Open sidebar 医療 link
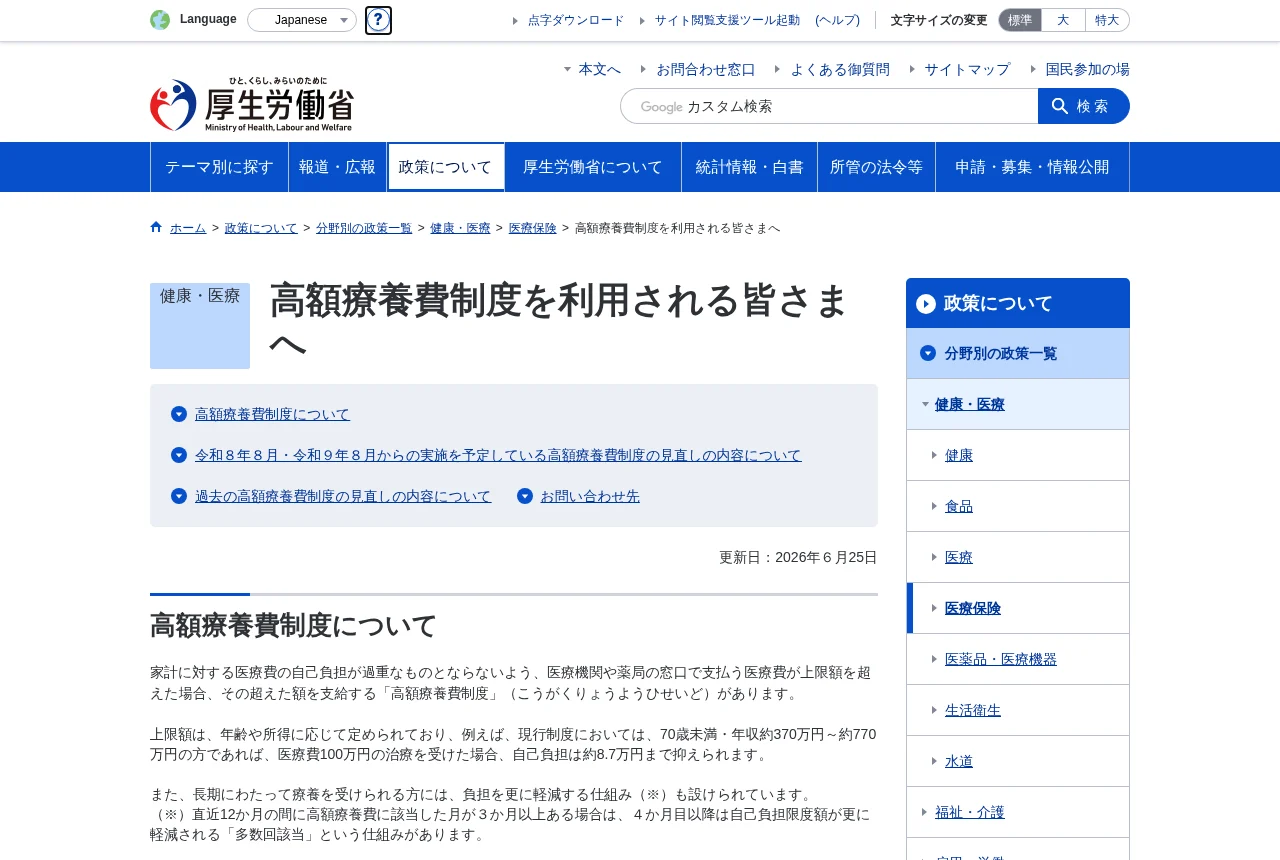 [959, 557]
